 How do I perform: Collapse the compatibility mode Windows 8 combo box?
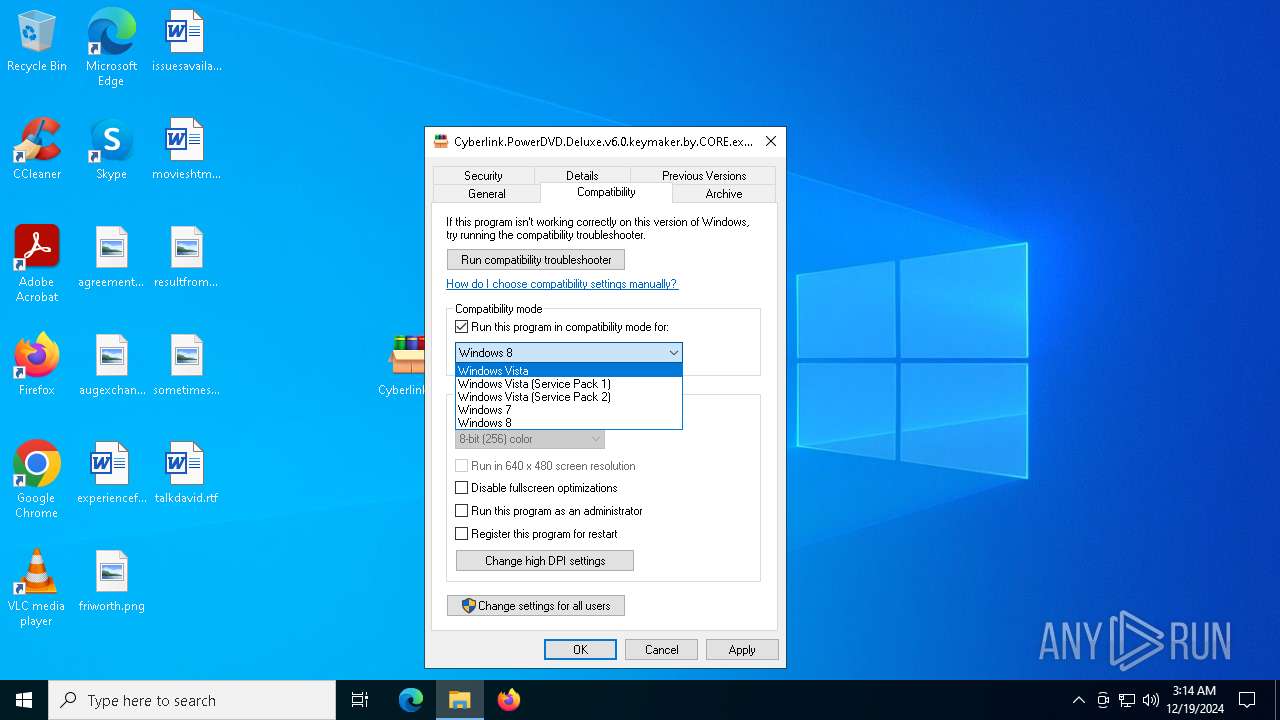[x=569, y=352]
